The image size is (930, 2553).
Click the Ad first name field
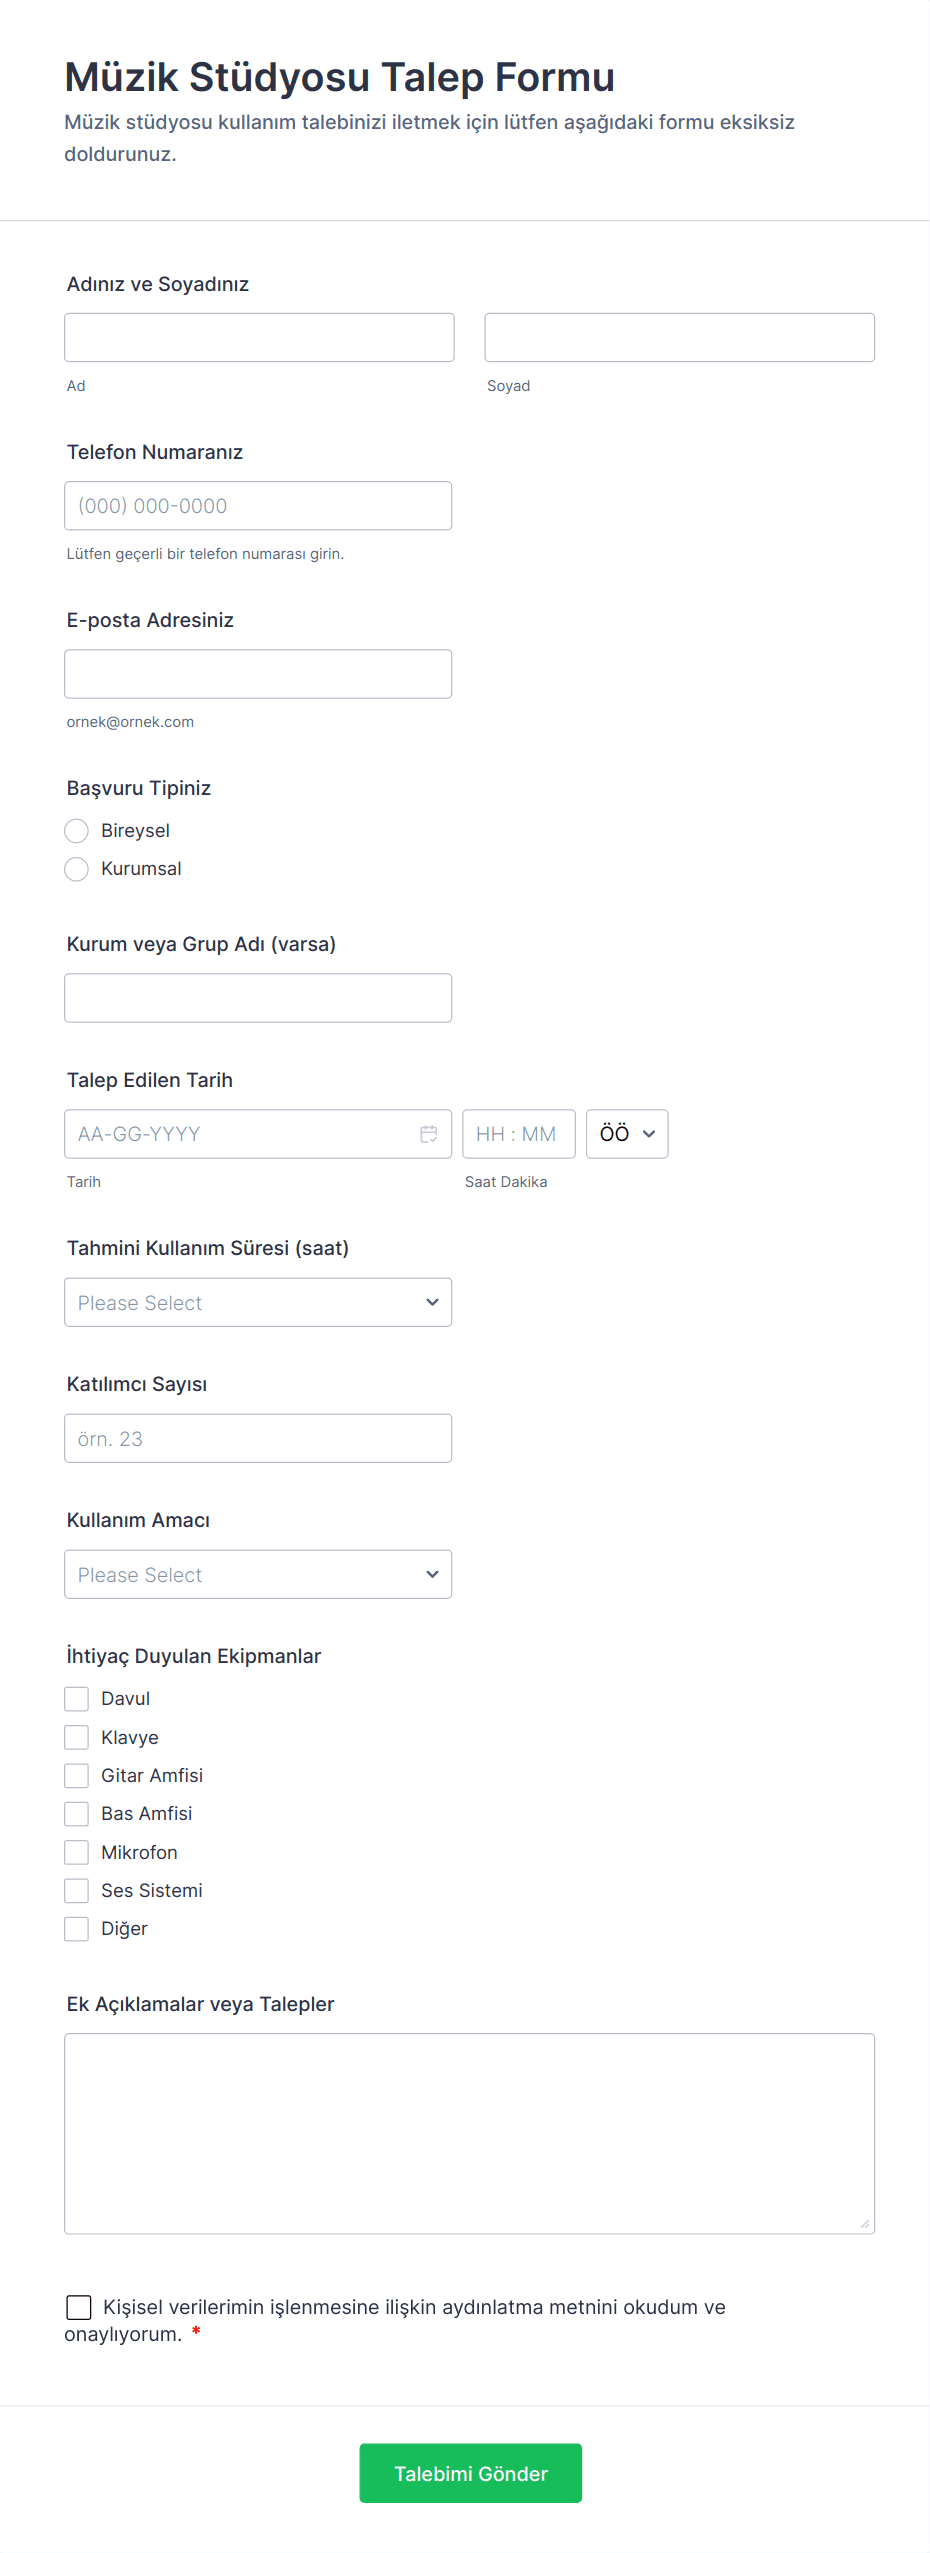pyautogui.click(x=259, y=338)
